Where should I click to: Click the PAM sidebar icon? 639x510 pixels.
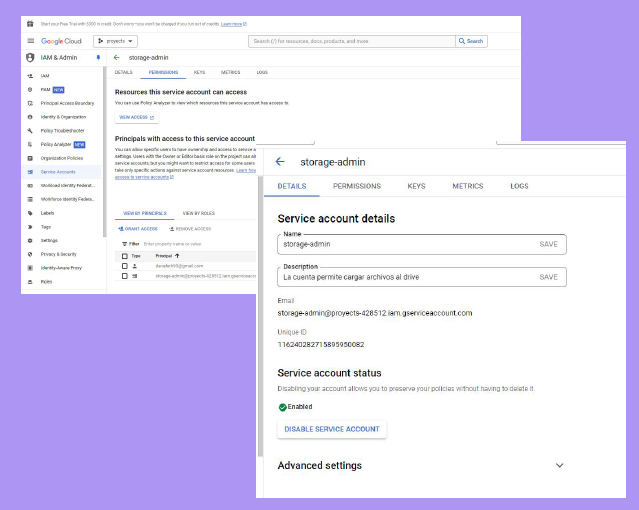(30, 90)
